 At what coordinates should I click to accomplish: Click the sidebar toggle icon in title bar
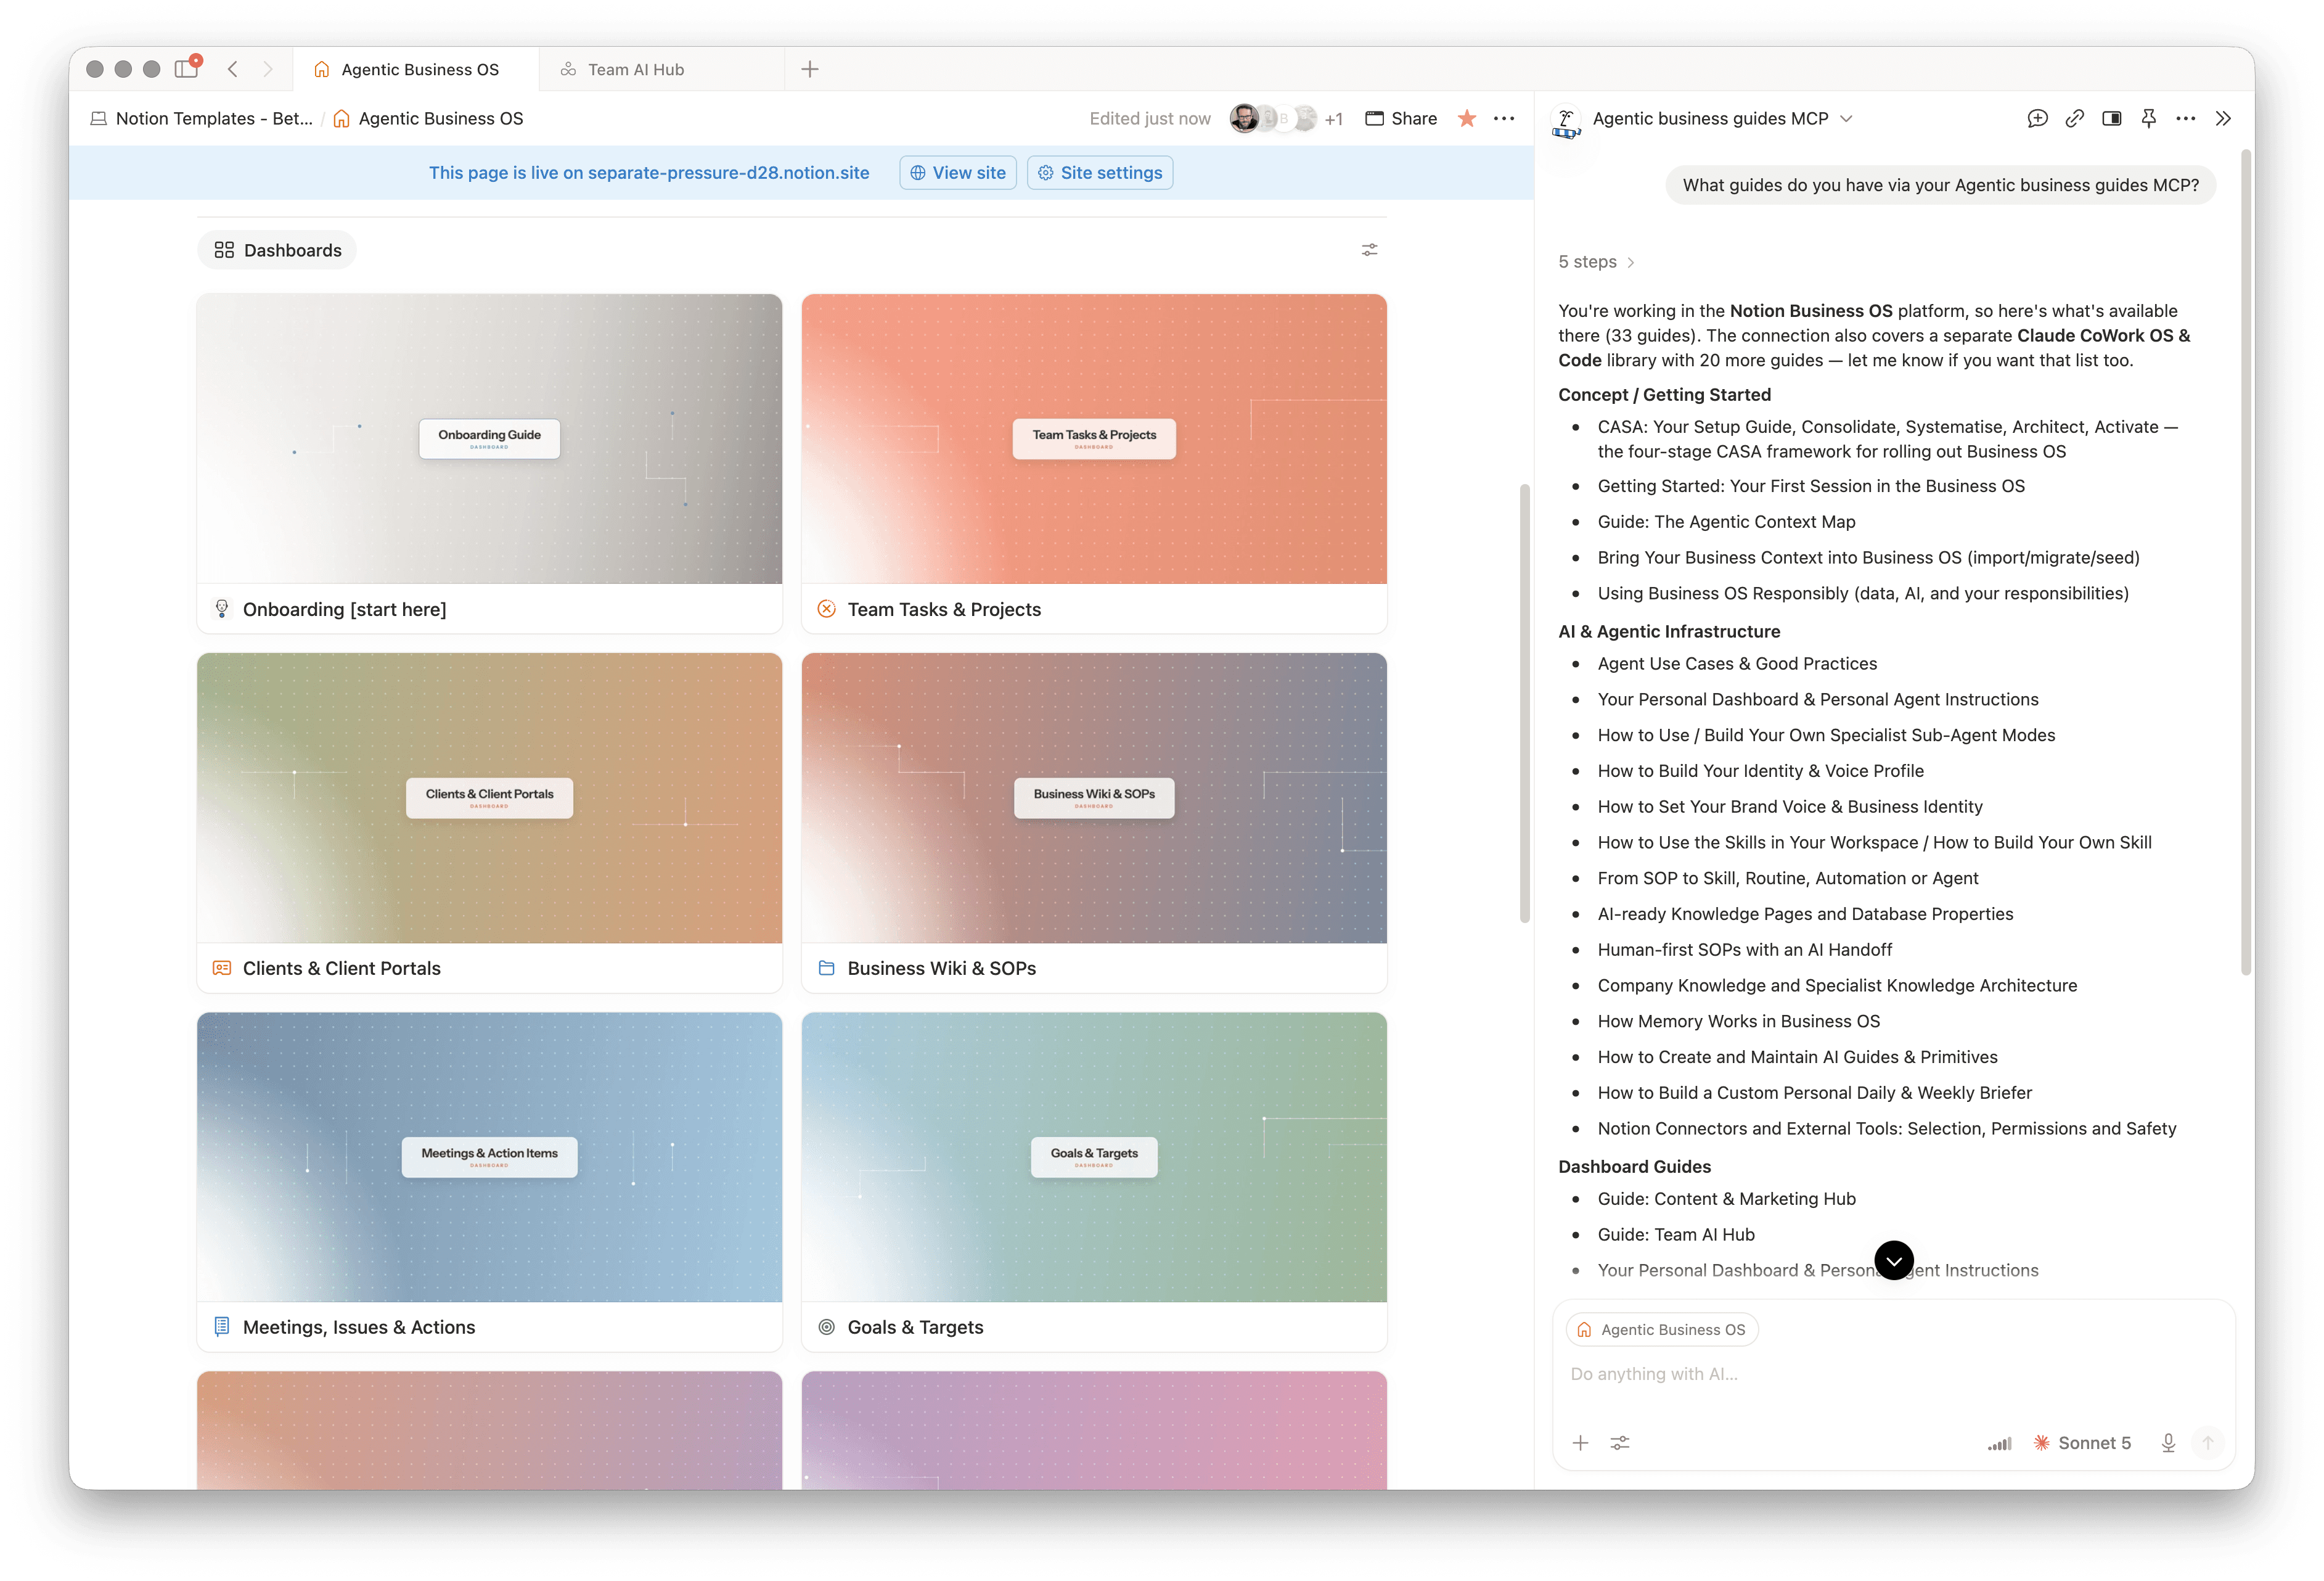pos(187,68)
